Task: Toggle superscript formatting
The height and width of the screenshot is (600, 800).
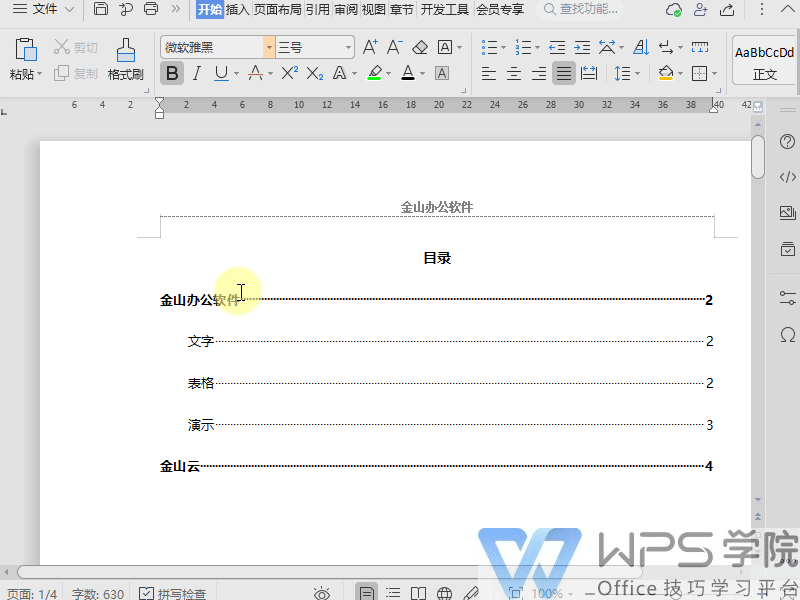Action: coord(289,73)
